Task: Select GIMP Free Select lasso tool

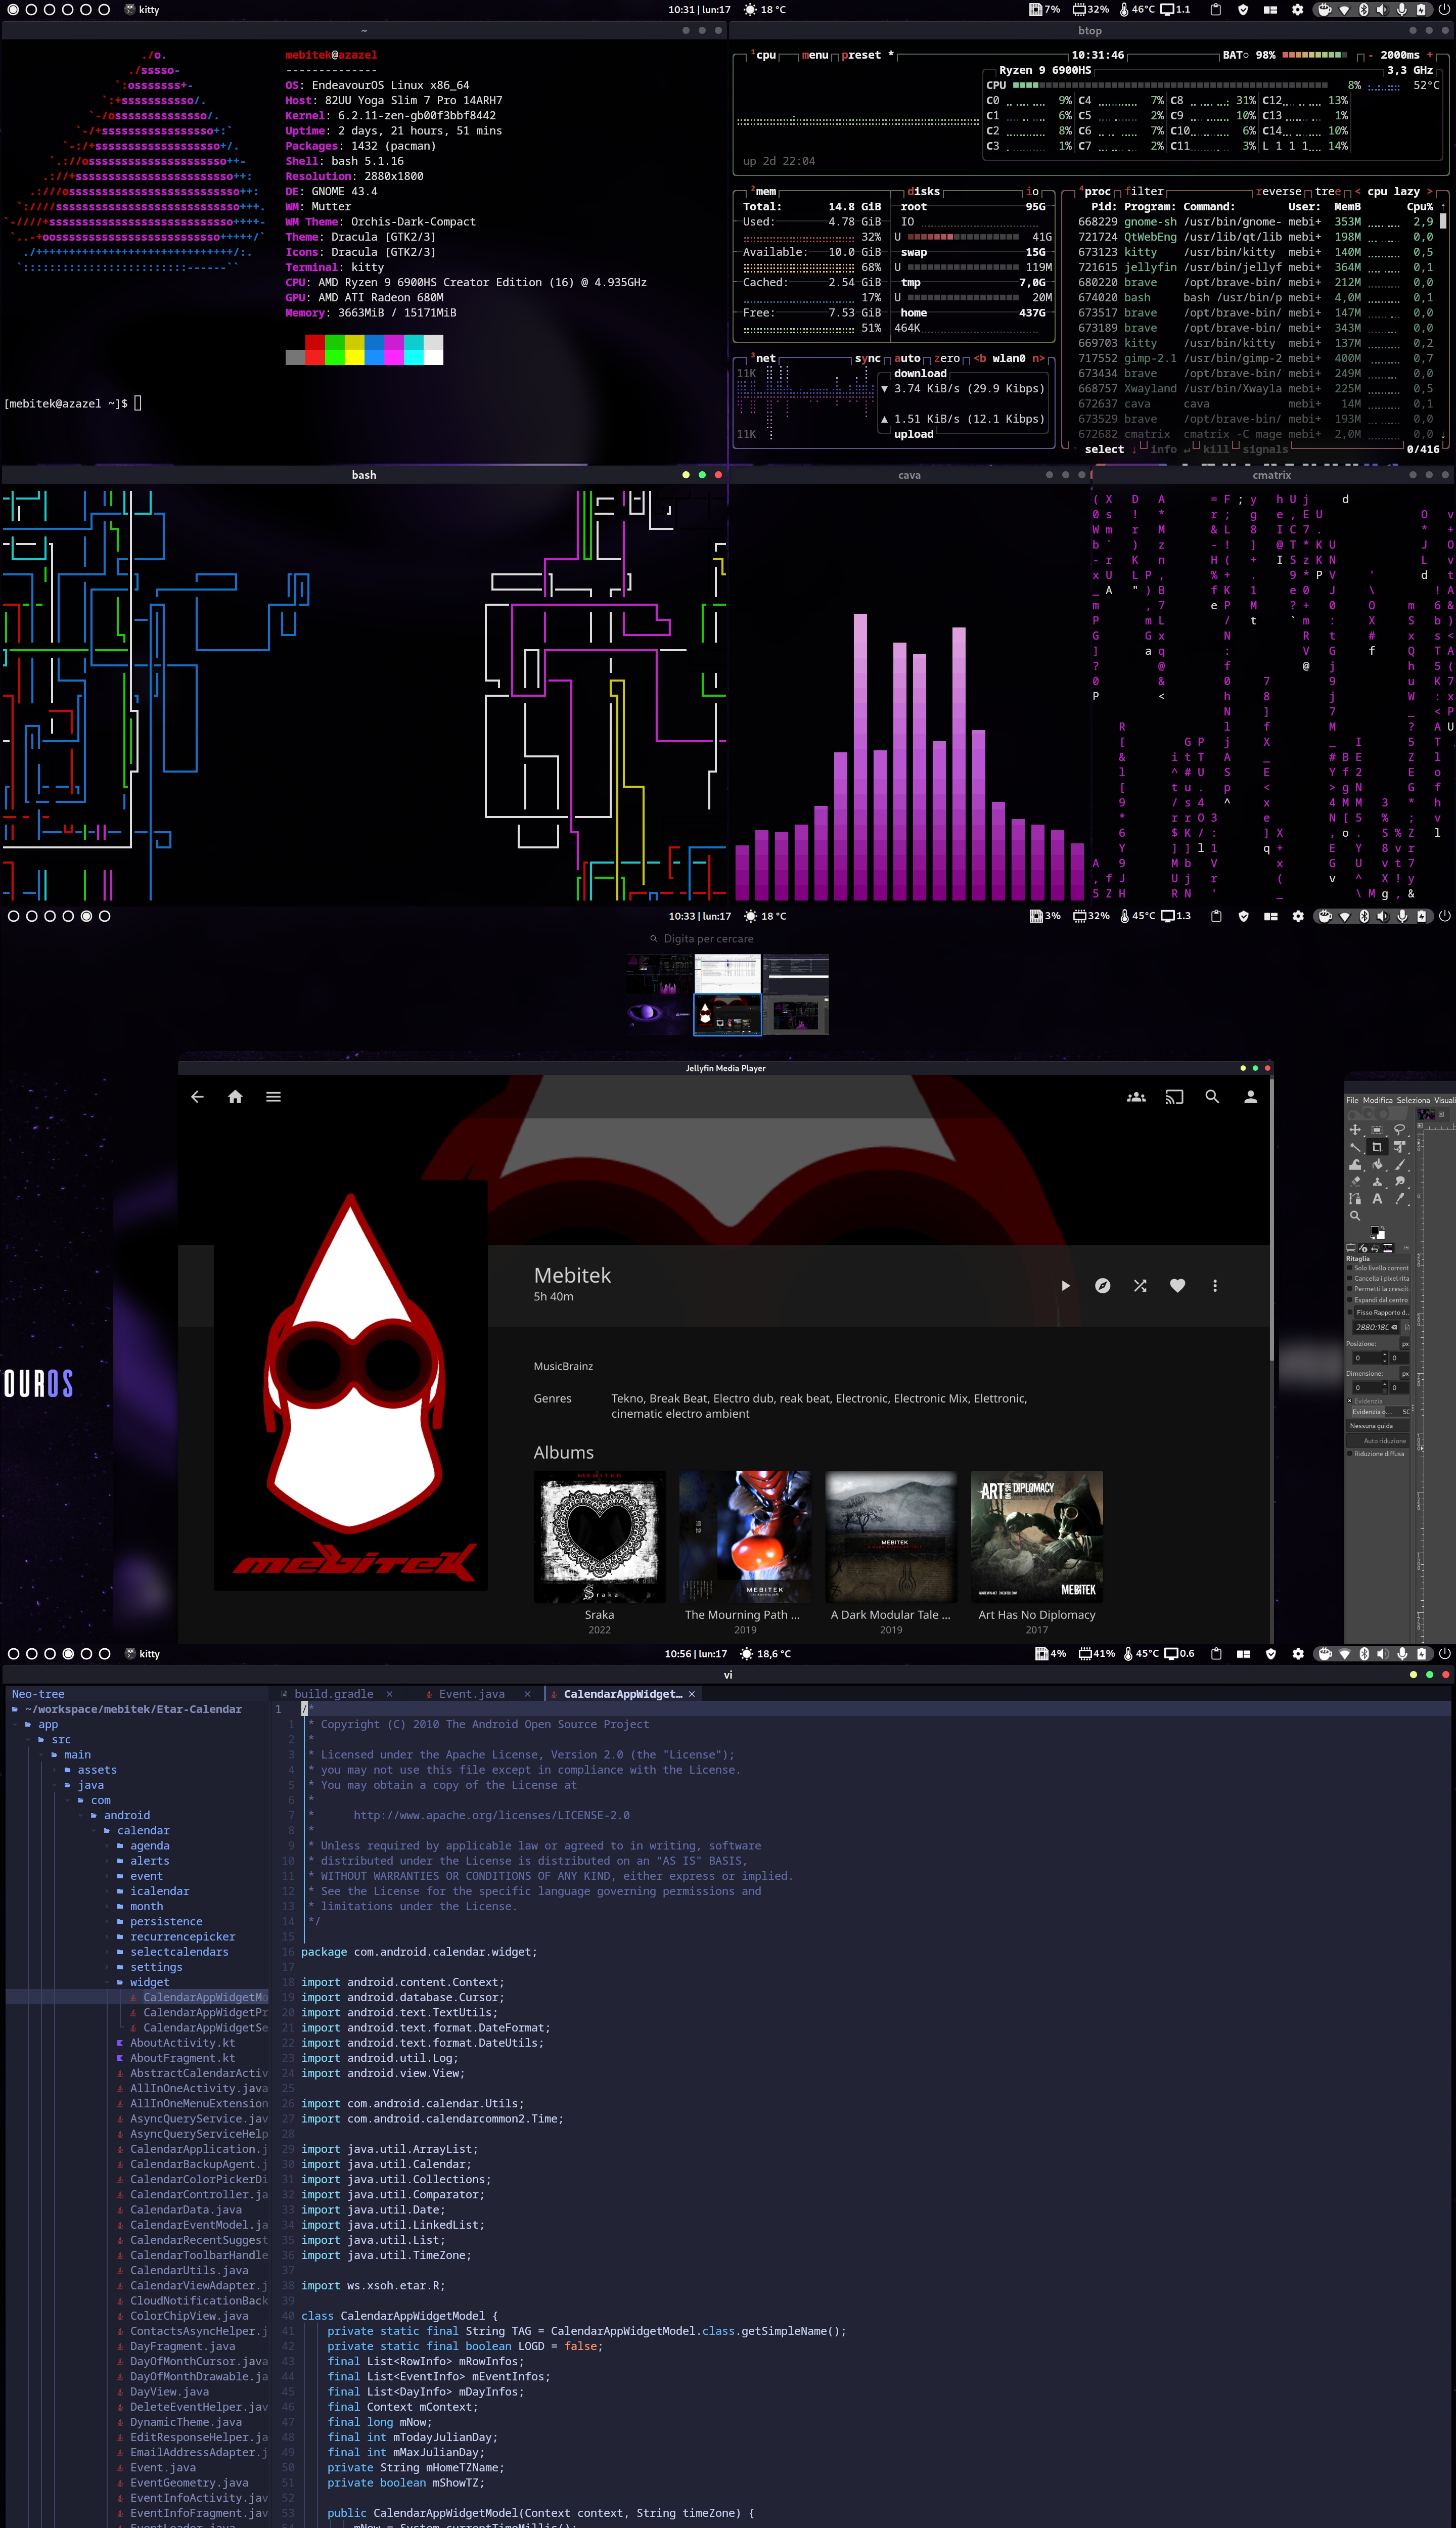Action: pyautogui.click(x=1399, y=1130)
